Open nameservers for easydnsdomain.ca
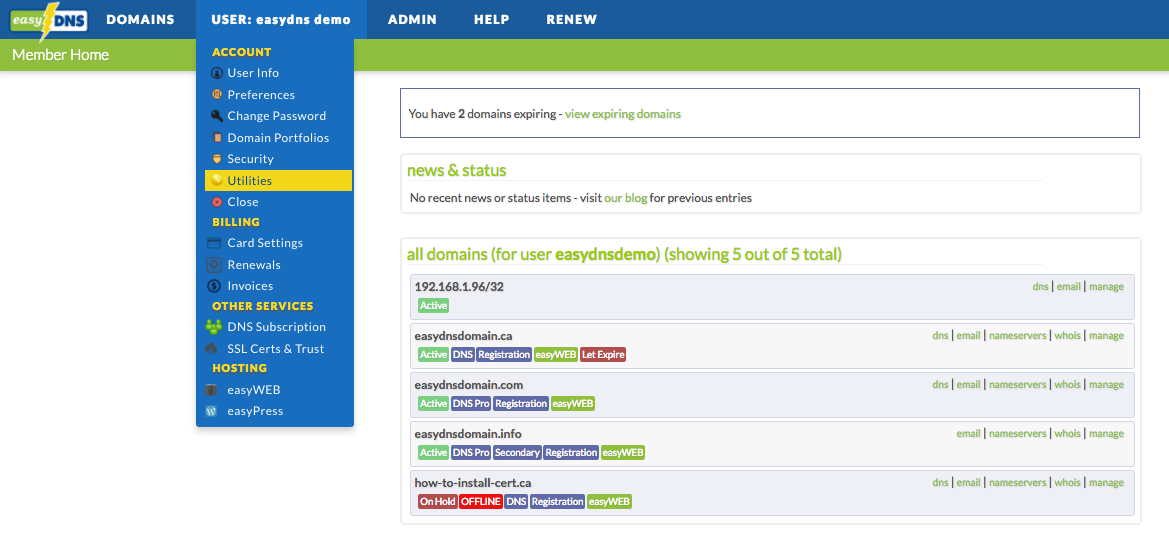Image resolution: width=1169 pixels, height=539 pixels. pos(1018,335)
